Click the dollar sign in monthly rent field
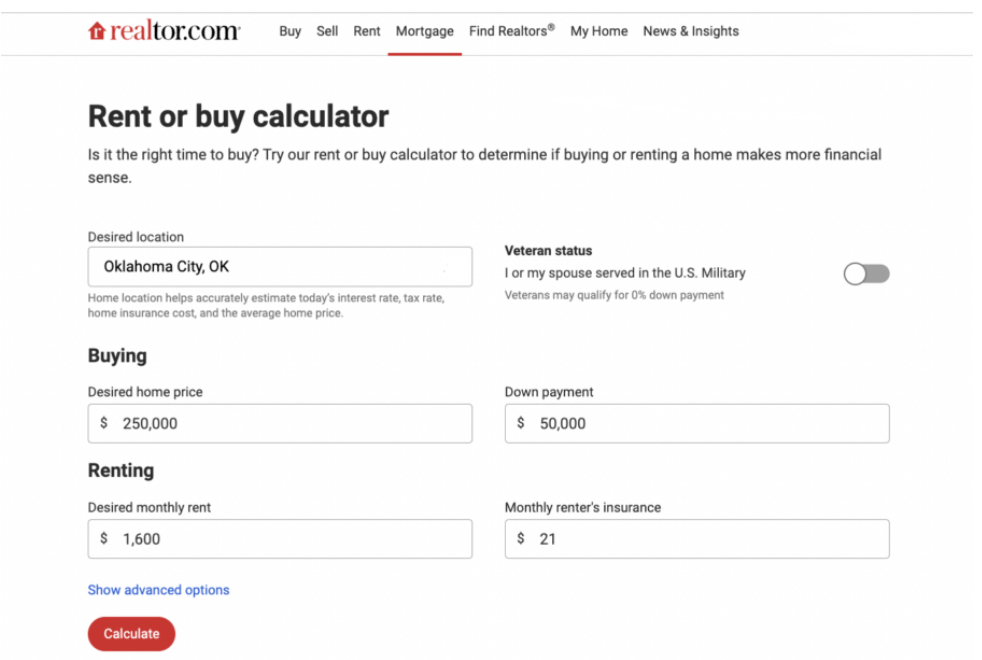The width and height of the screenshot is (982, 660). point(104,539)
